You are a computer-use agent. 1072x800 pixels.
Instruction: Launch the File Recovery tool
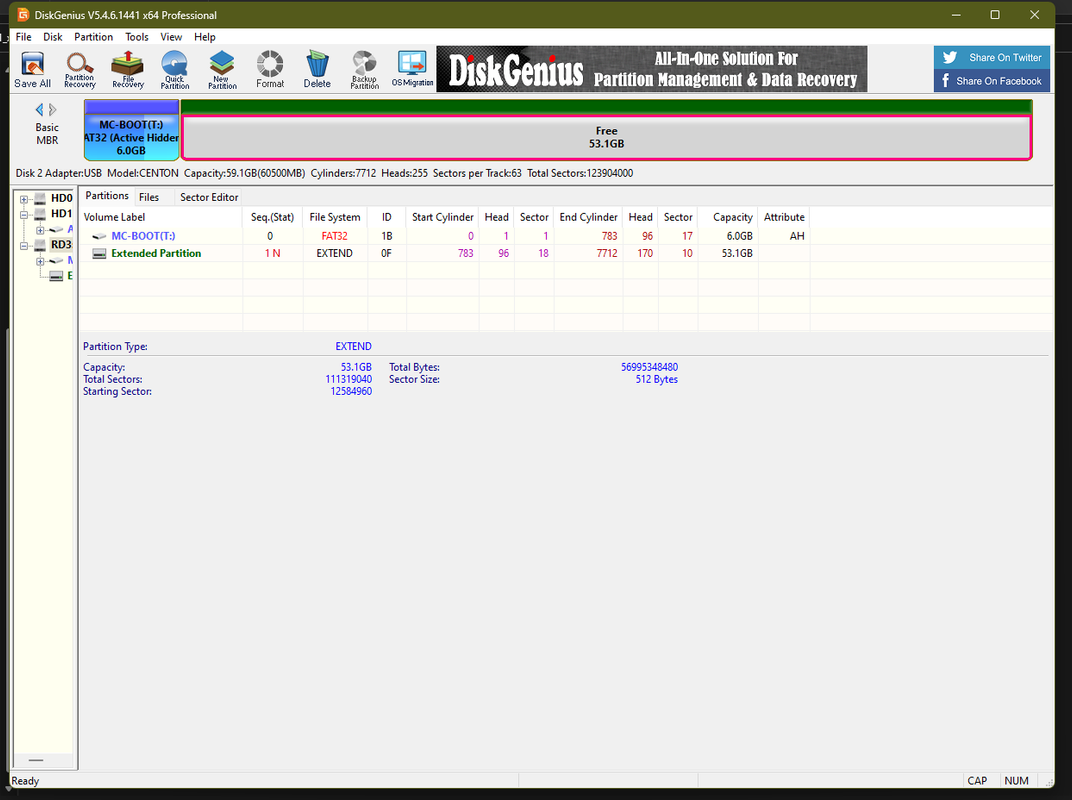(128, 70)
